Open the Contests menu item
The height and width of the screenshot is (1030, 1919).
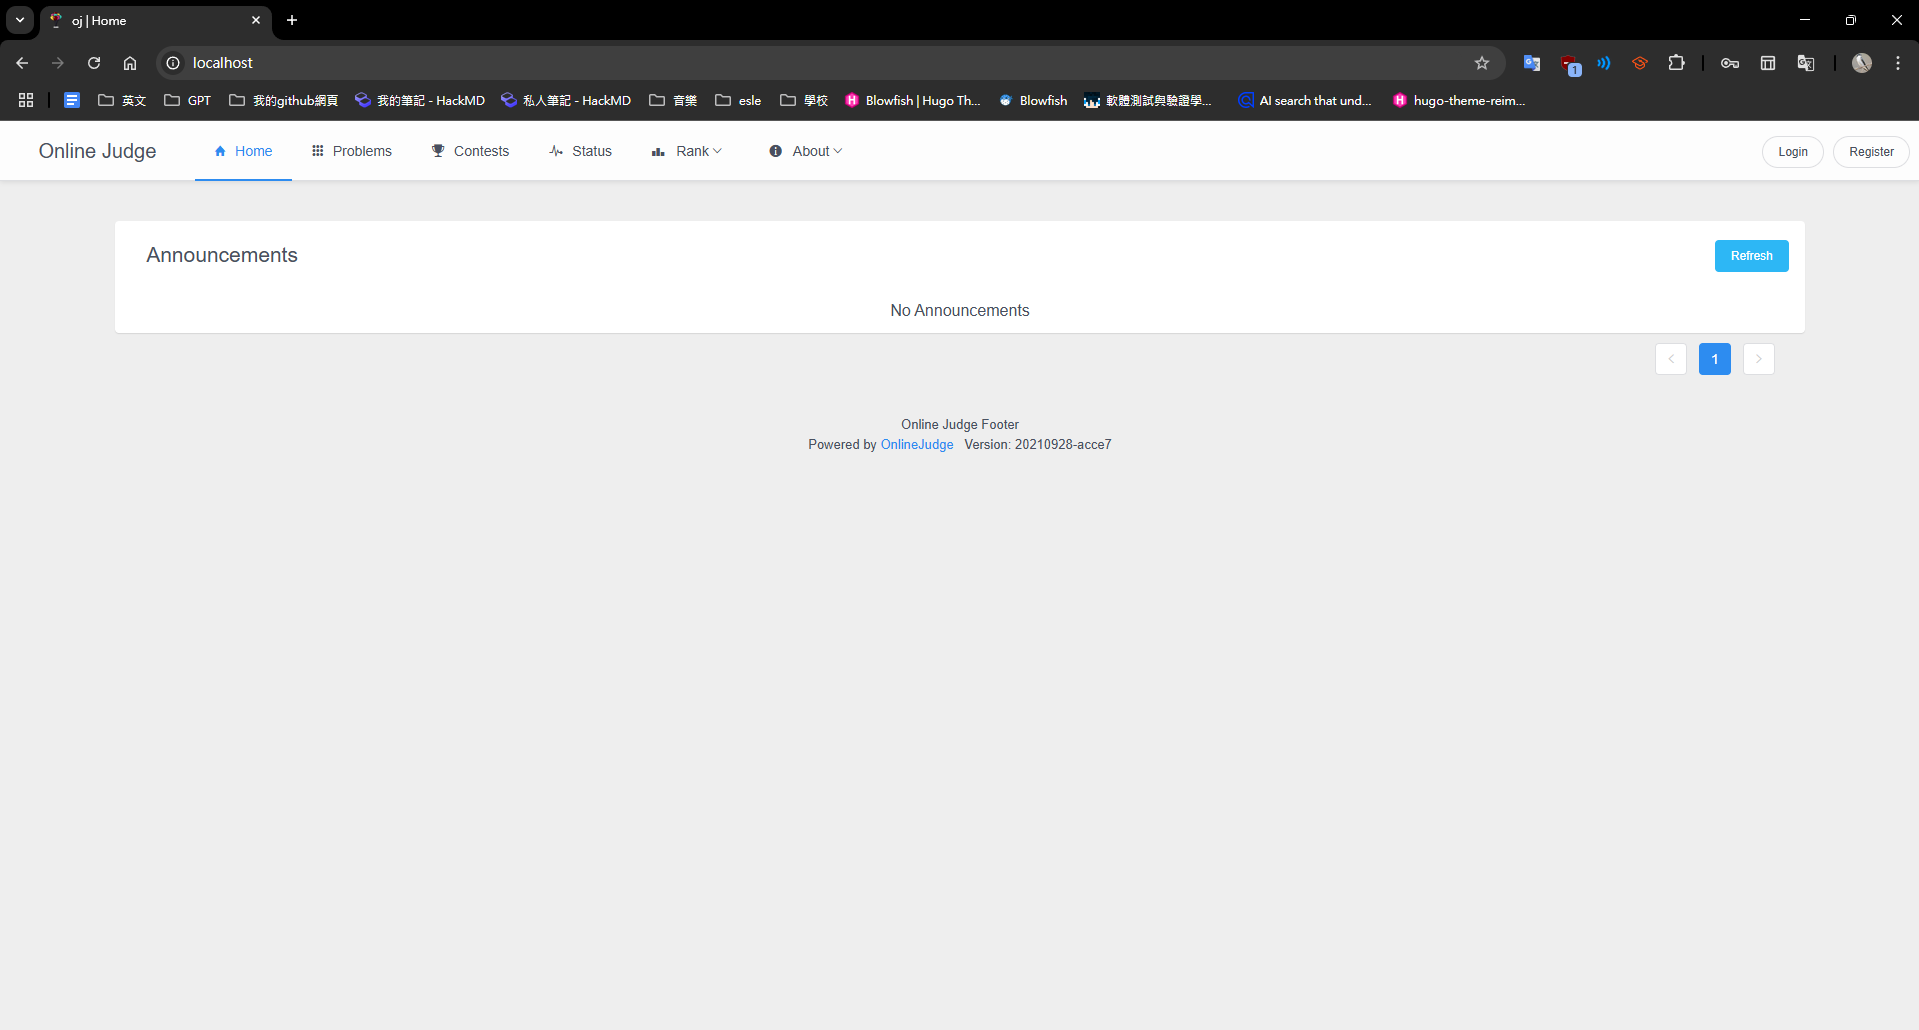(470, 151)
